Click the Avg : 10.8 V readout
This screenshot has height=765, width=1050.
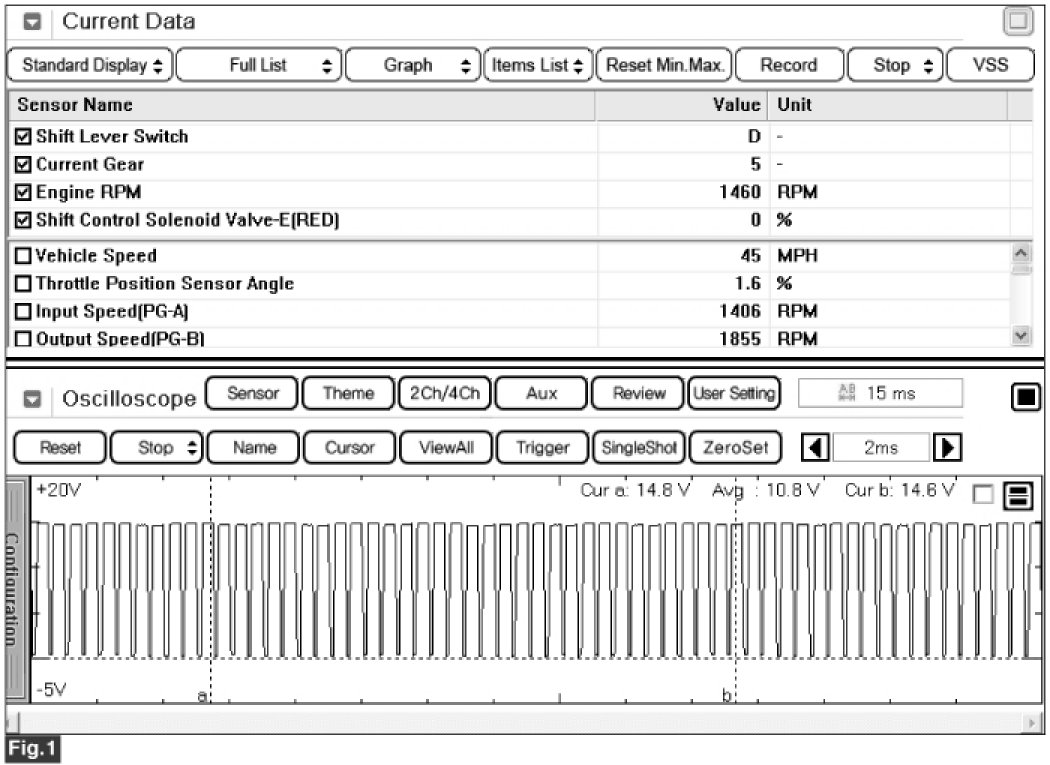coord(765,490)
